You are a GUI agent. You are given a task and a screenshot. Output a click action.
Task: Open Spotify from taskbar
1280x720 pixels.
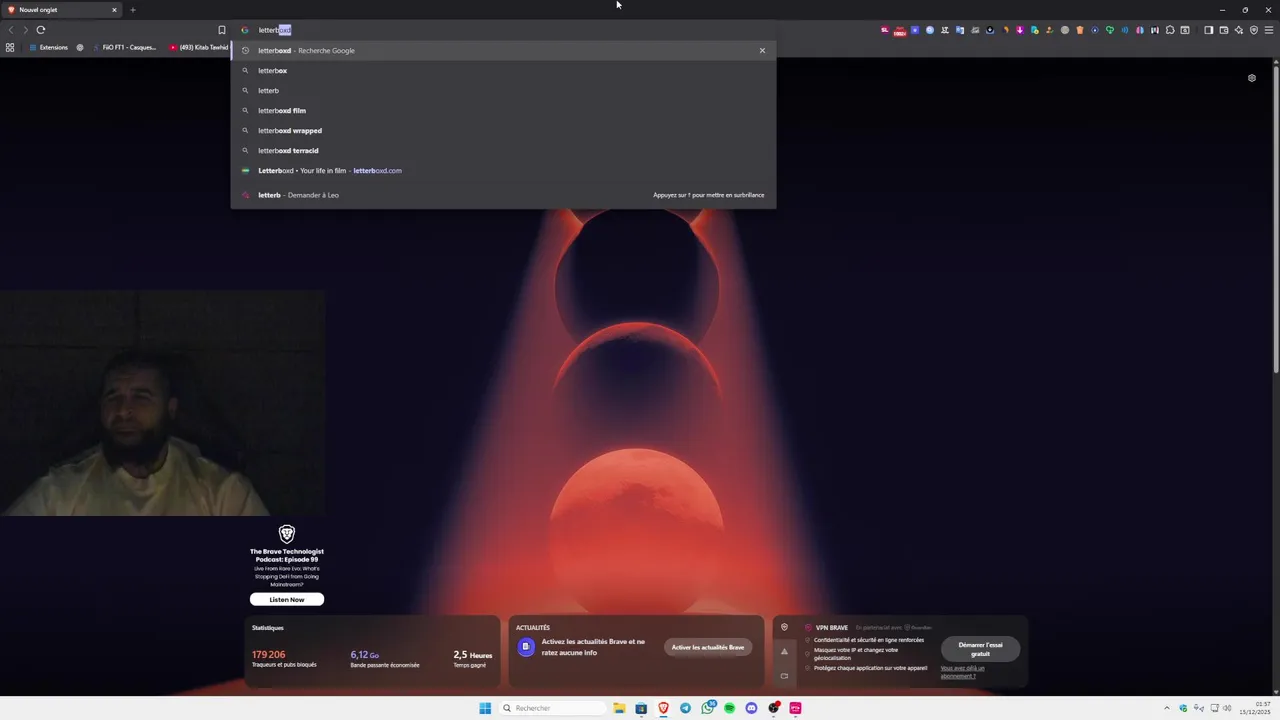[729, 708]
